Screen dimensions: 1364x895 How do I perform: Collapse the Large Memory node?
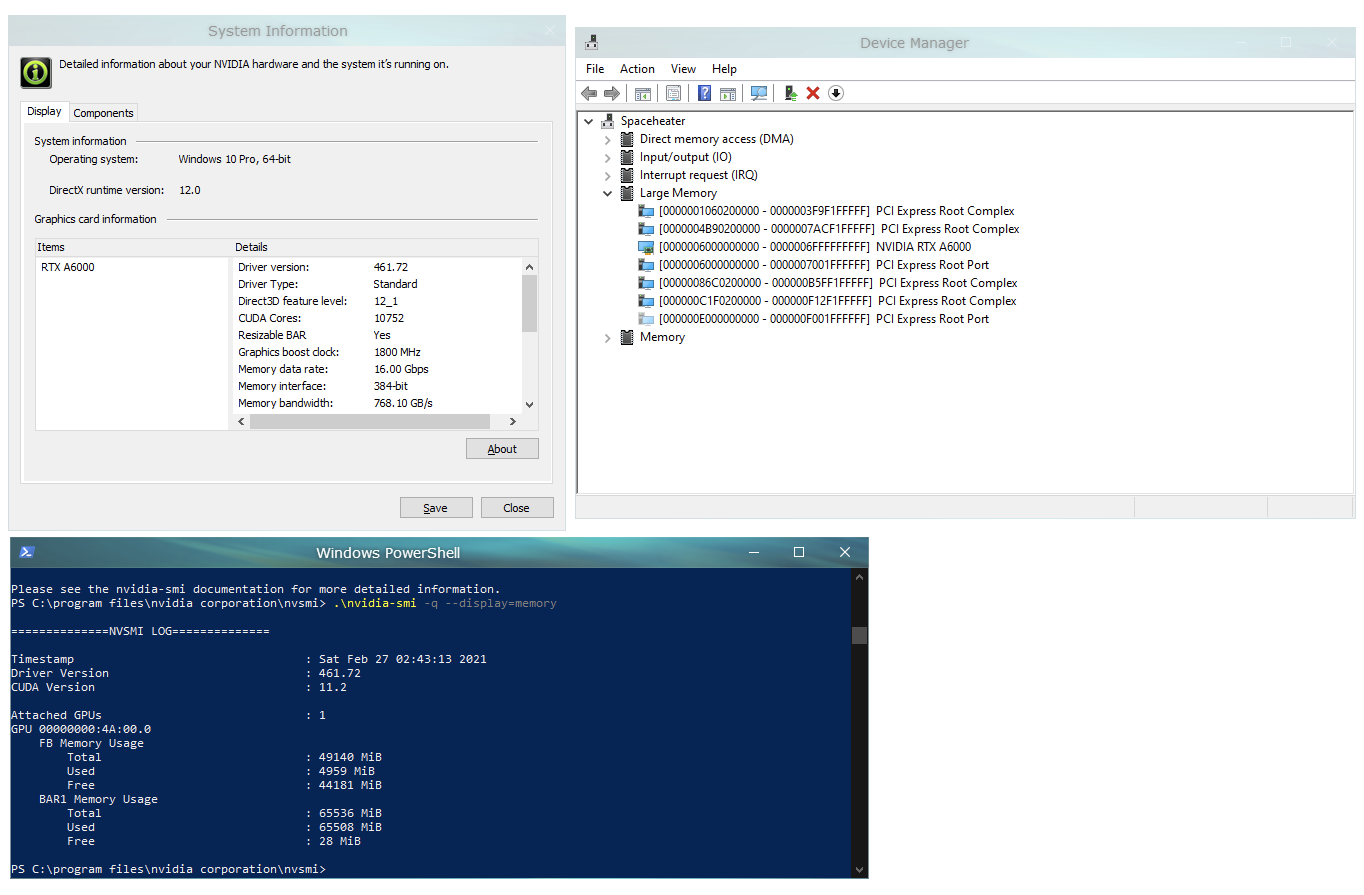click(607, 194)
